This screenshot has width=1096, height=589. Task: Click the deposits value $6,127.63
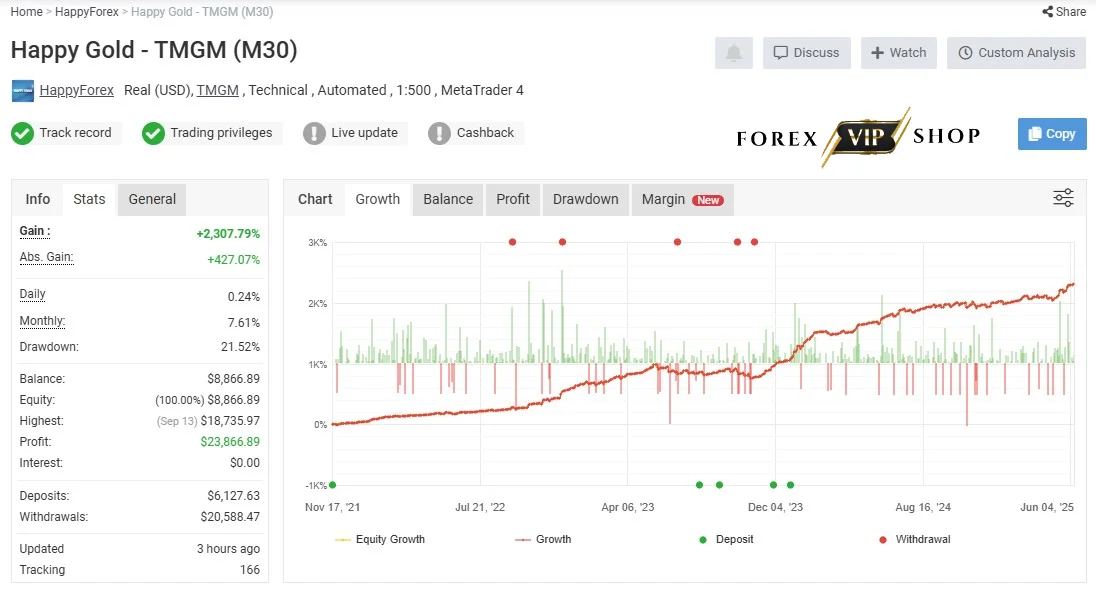click(x=233, y=496)
